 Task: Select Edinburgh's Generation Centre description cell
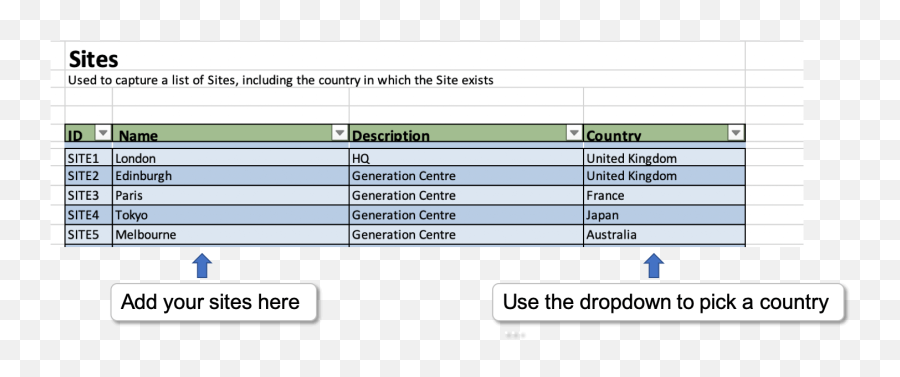[x=466, y=176]
